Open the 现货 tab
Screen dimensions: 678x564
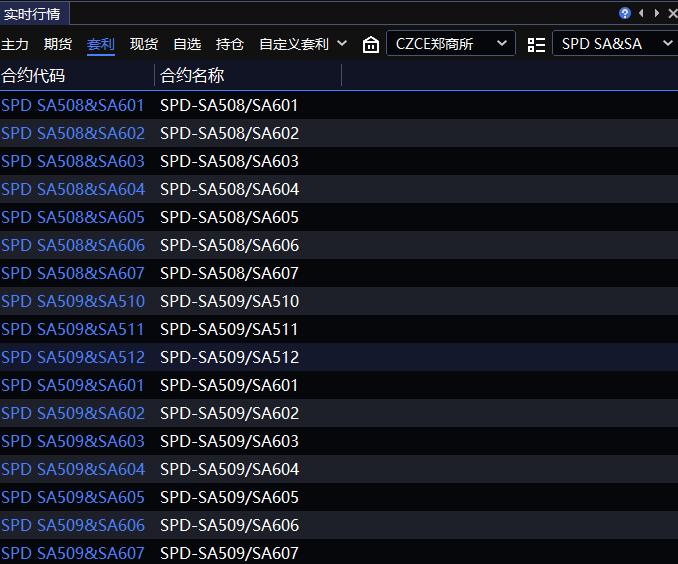tap(144, 44)
